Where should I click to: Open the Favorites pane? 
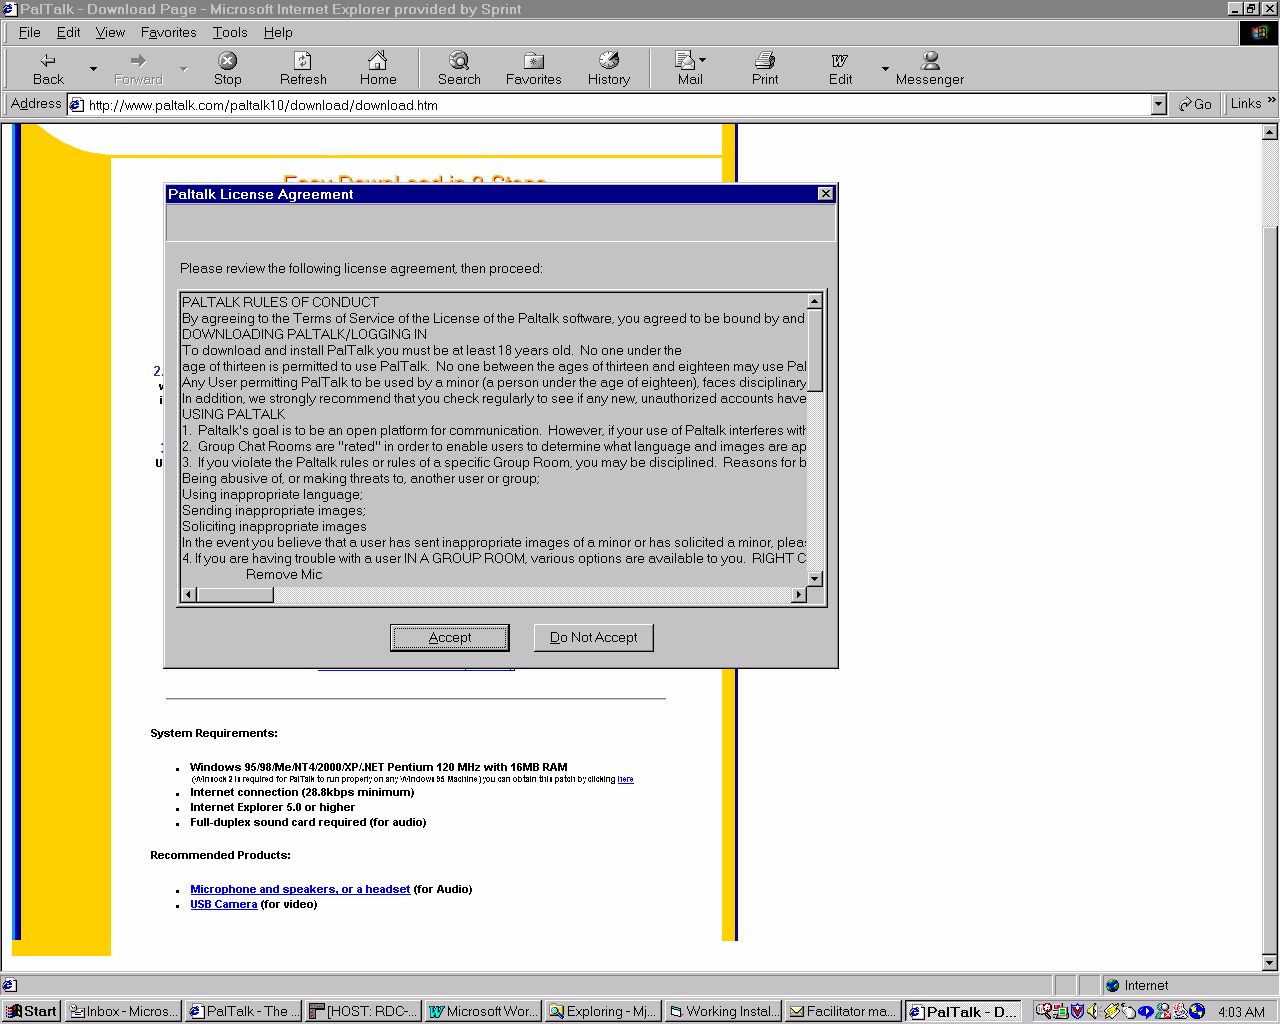tap(533, 69)
